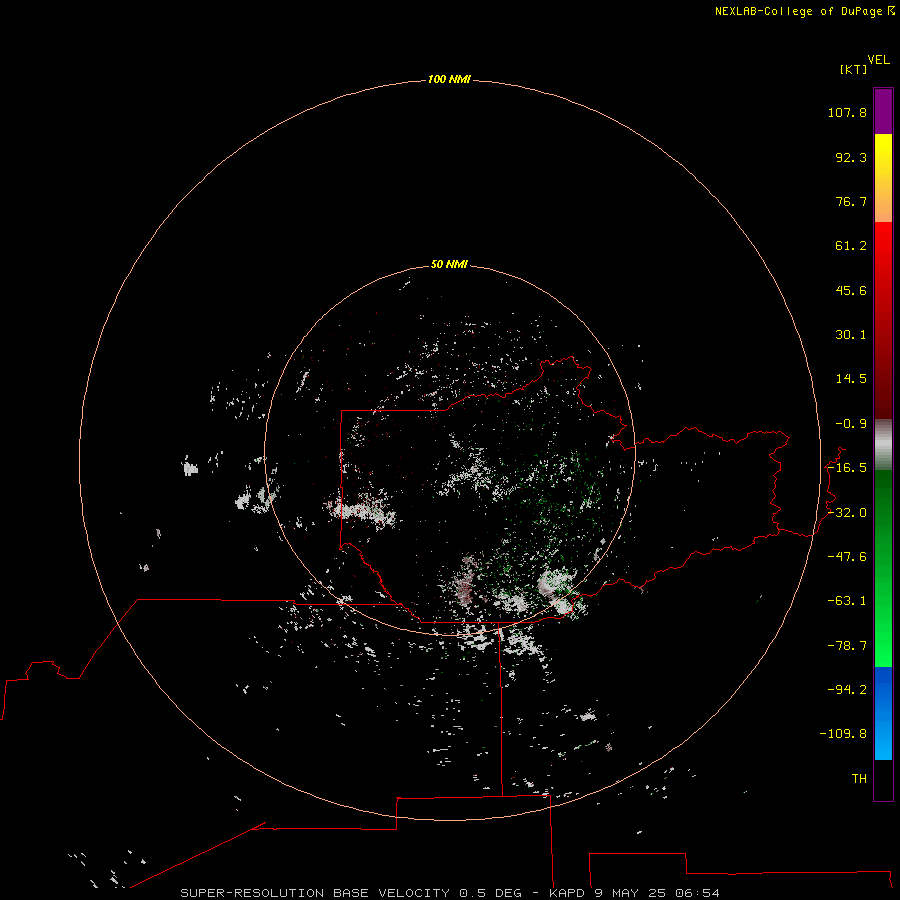
Task: Click the -109.8 velocity scale value
Action: [x=843, y=734]
